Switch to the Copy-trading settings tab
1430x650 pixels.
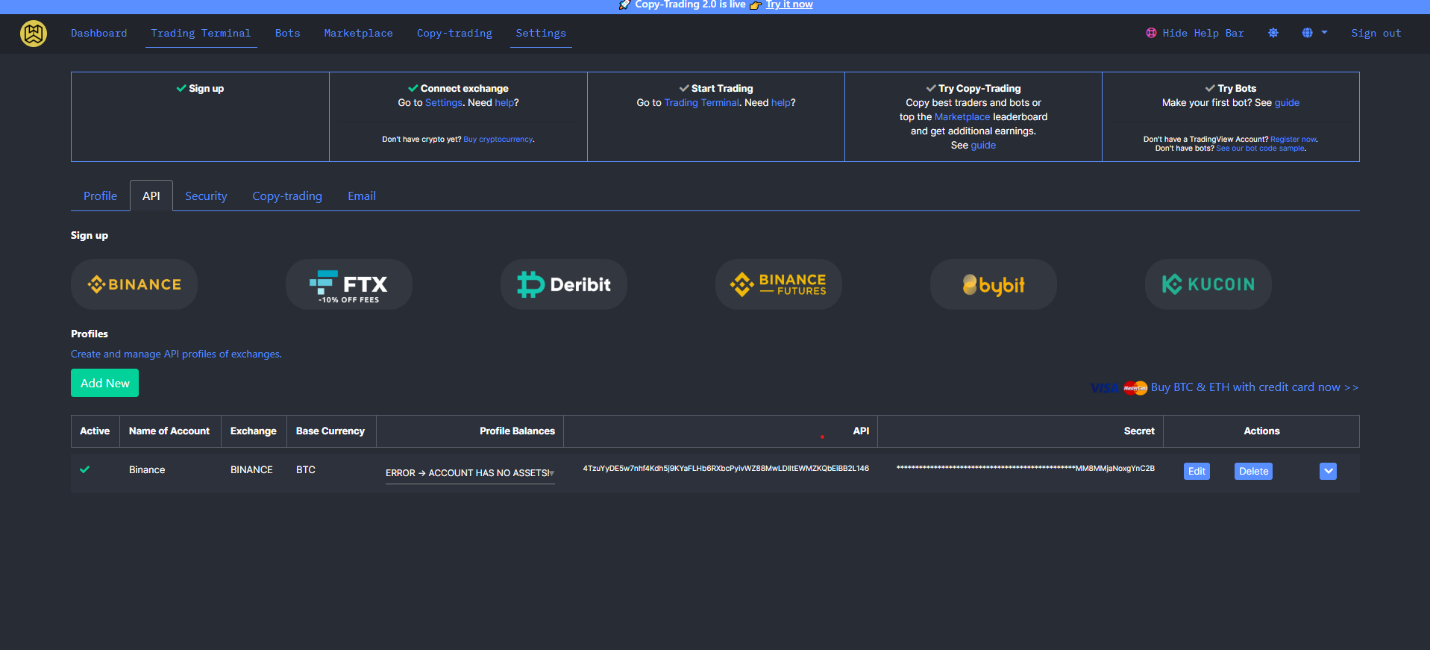[x=287, y=196]
